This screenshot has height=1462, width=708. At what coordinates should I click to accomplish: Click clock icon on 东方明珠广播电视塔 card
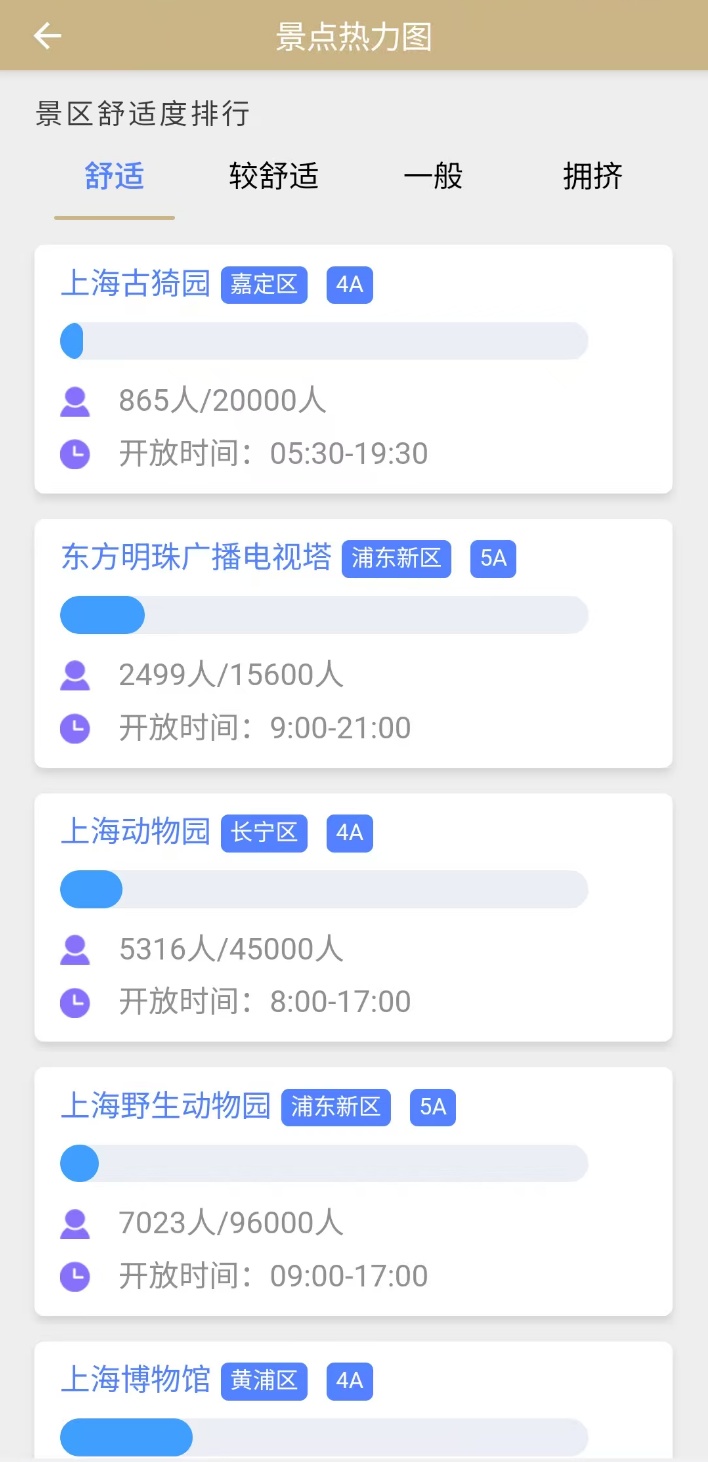pos(75,728)
